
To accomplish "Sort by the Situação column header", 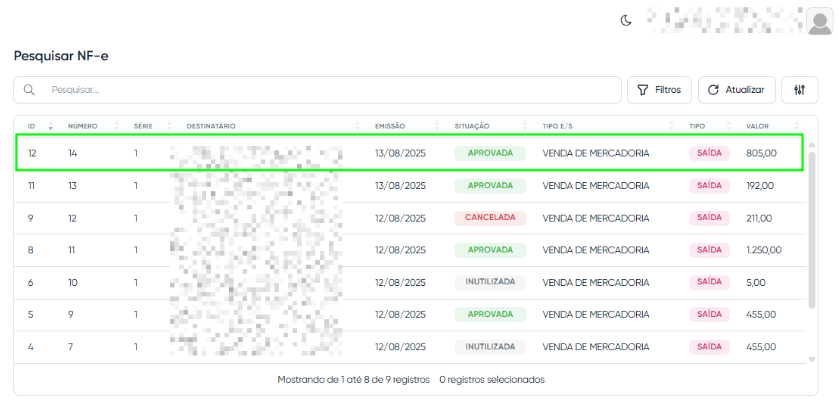I will (x=472, y=126).
